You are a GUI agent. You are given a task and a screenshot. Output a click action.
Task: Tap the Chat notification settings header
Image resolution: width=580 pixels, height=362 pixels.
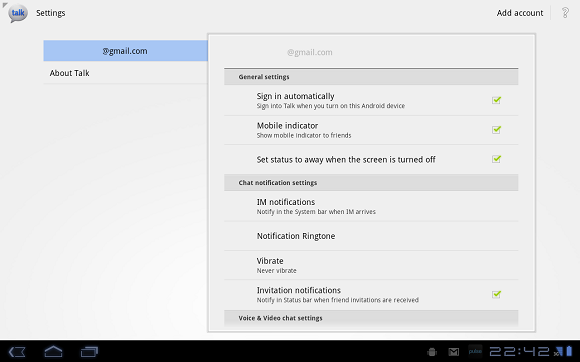pyautogui.click(x=371, y=183)
